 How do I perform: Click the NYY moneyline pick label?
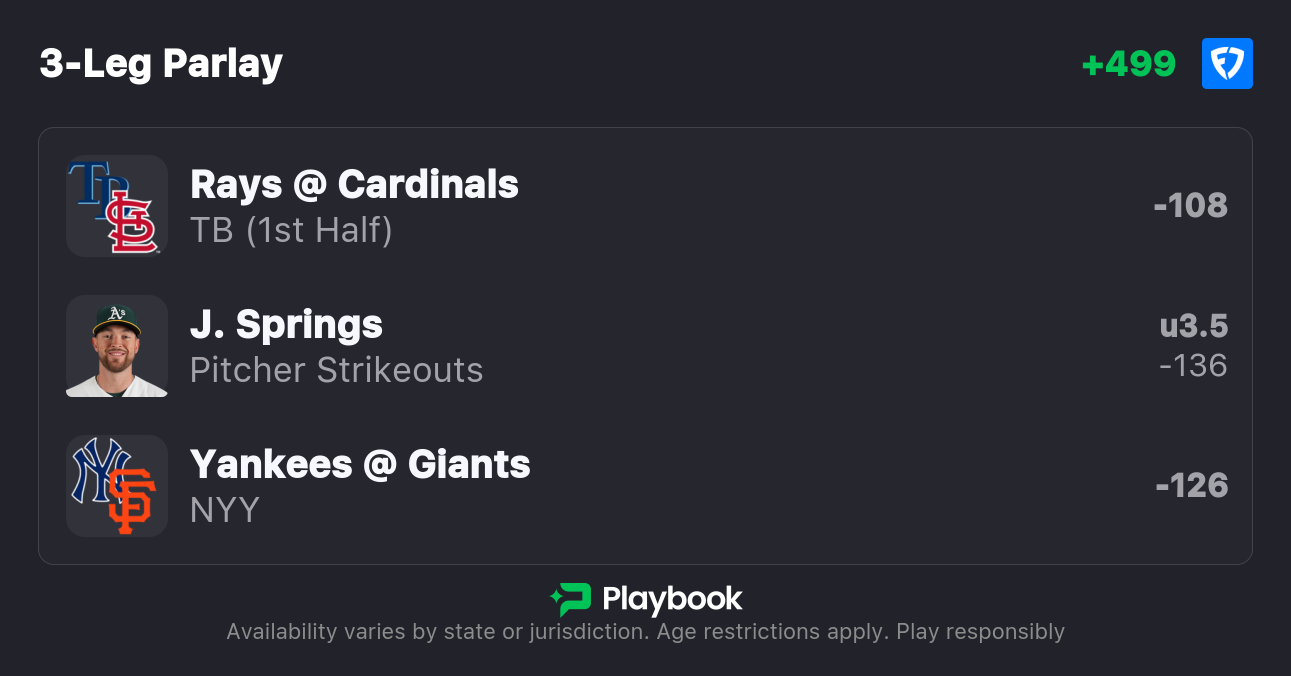[225, 510]
